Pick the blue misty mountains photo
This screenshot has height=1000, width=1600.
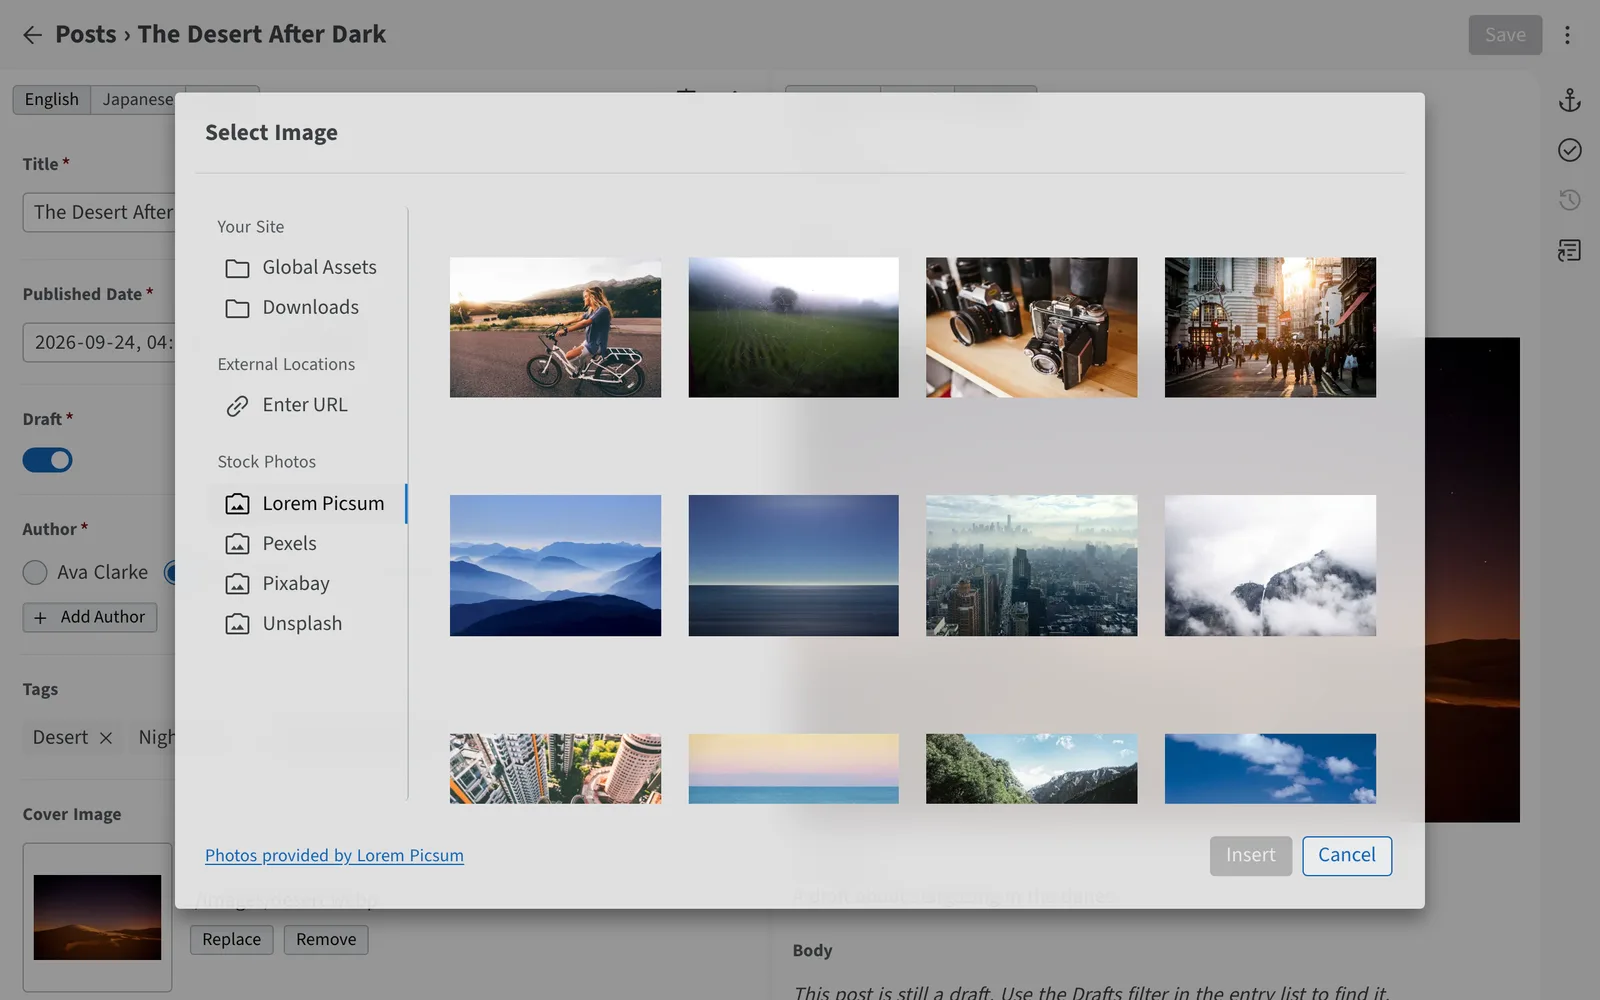(x=555, y=565)
